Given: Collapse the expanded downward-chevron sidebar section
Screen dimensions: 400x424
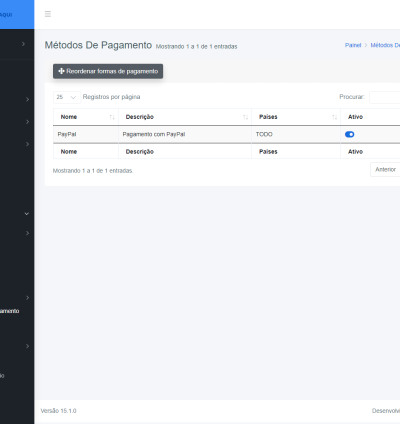Looking at the screenshot, I should (27, 214).
